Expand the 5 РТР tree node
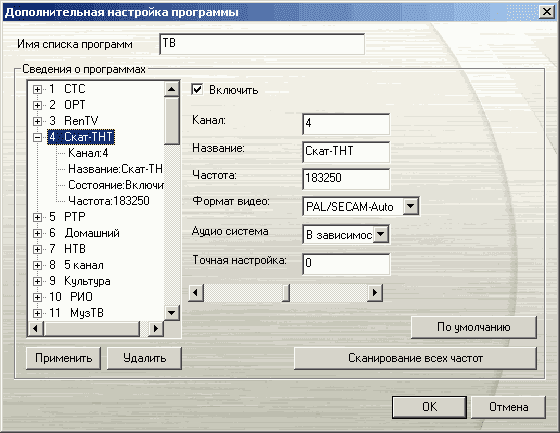Screen dimensions: 560x433 coord(37,217)
